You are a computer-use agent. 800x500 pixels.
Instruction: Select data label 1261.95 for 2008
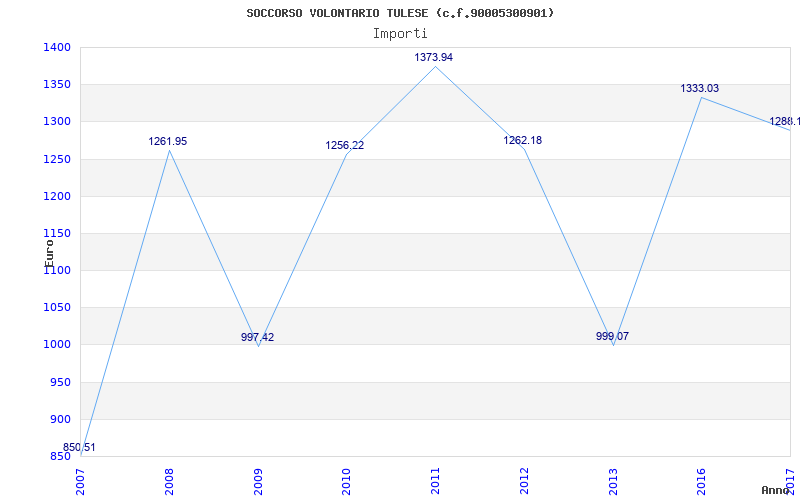tap(168, 141)
